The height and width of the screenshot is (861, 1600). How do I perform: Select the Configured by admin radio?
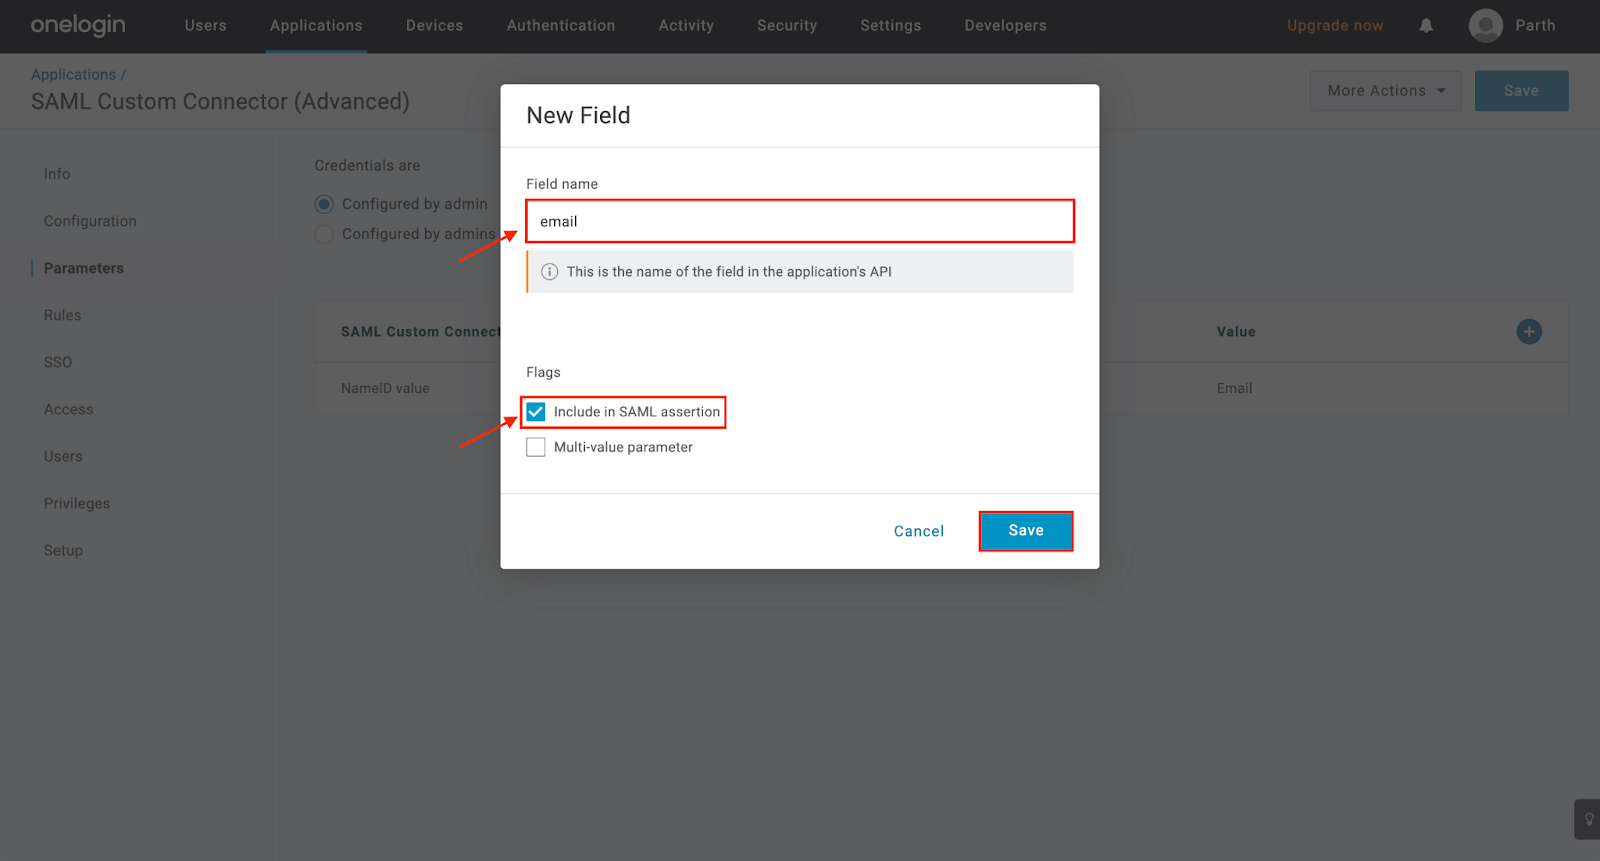click(x=324, y=204)
